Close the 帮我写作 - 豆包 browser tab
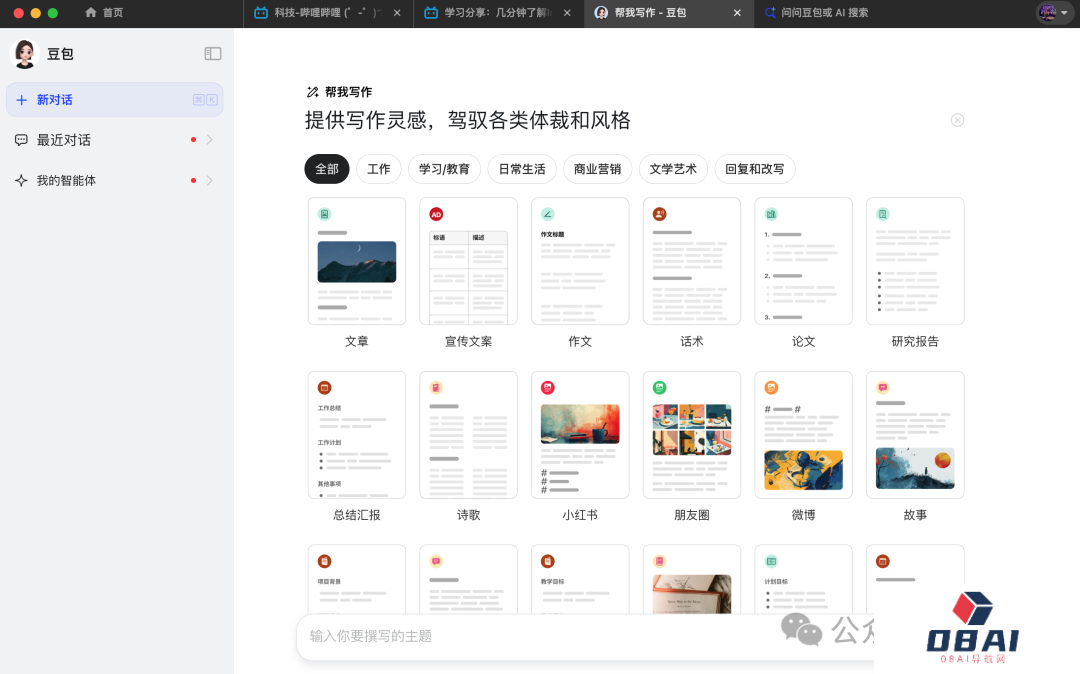 737,13
